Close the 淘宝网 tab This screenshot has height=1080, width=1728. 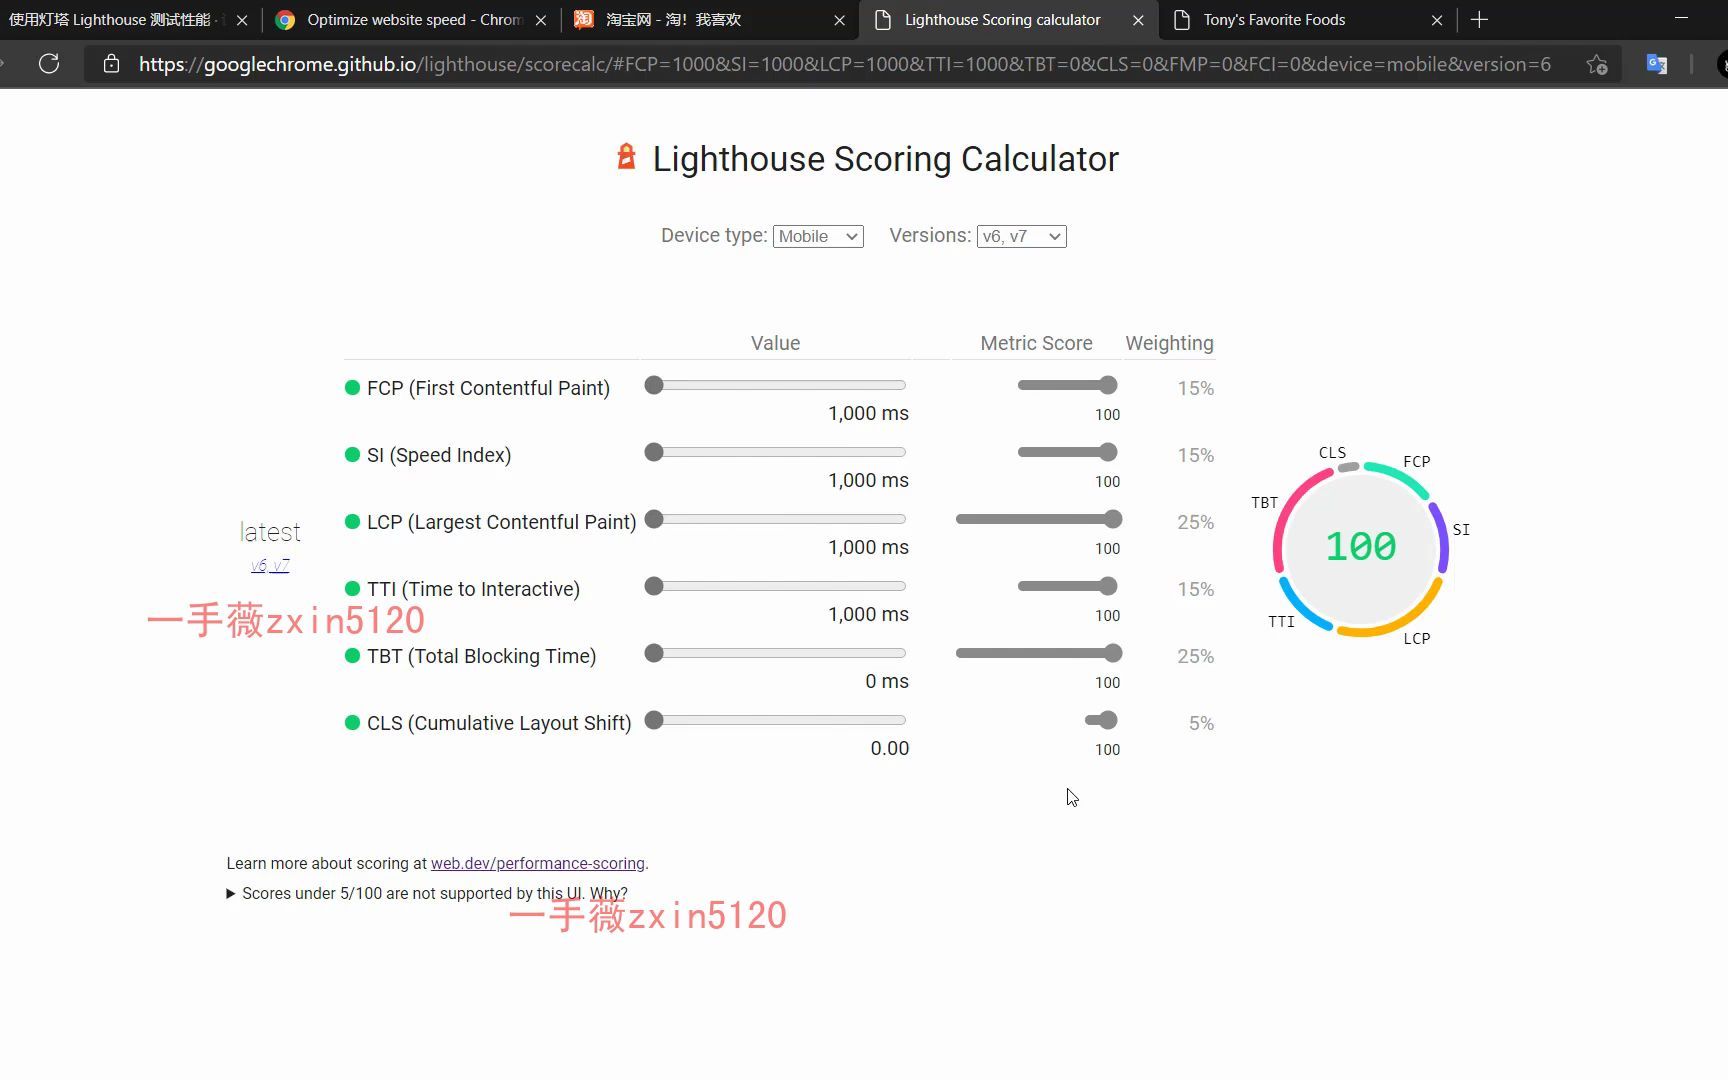click(x=839, y=20)
